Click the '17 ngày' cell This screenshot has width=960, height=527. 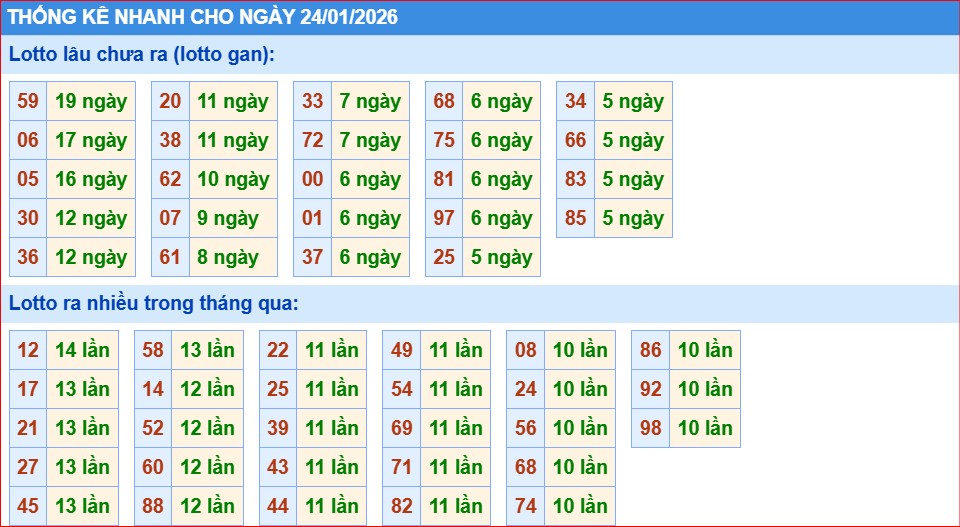tap(91, 140)
